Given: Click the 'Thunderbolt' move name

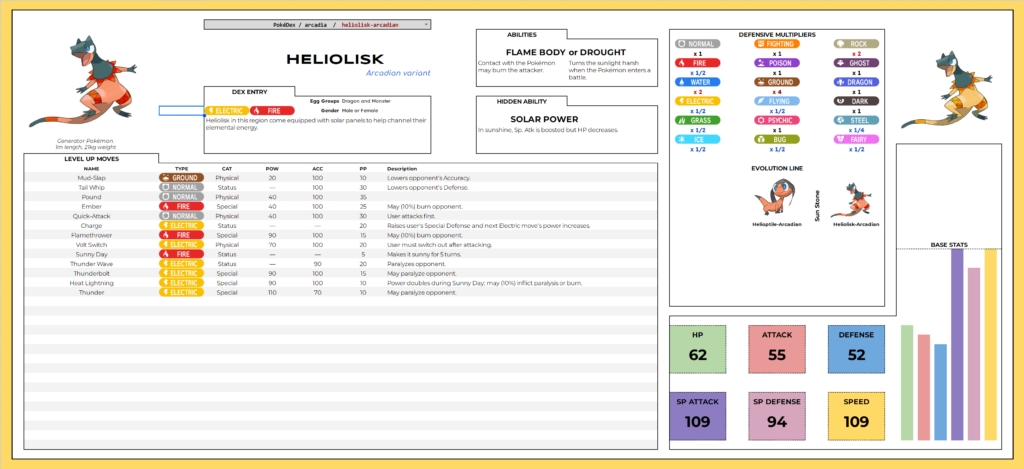Looking at the screenshot, I should [91, 273].
